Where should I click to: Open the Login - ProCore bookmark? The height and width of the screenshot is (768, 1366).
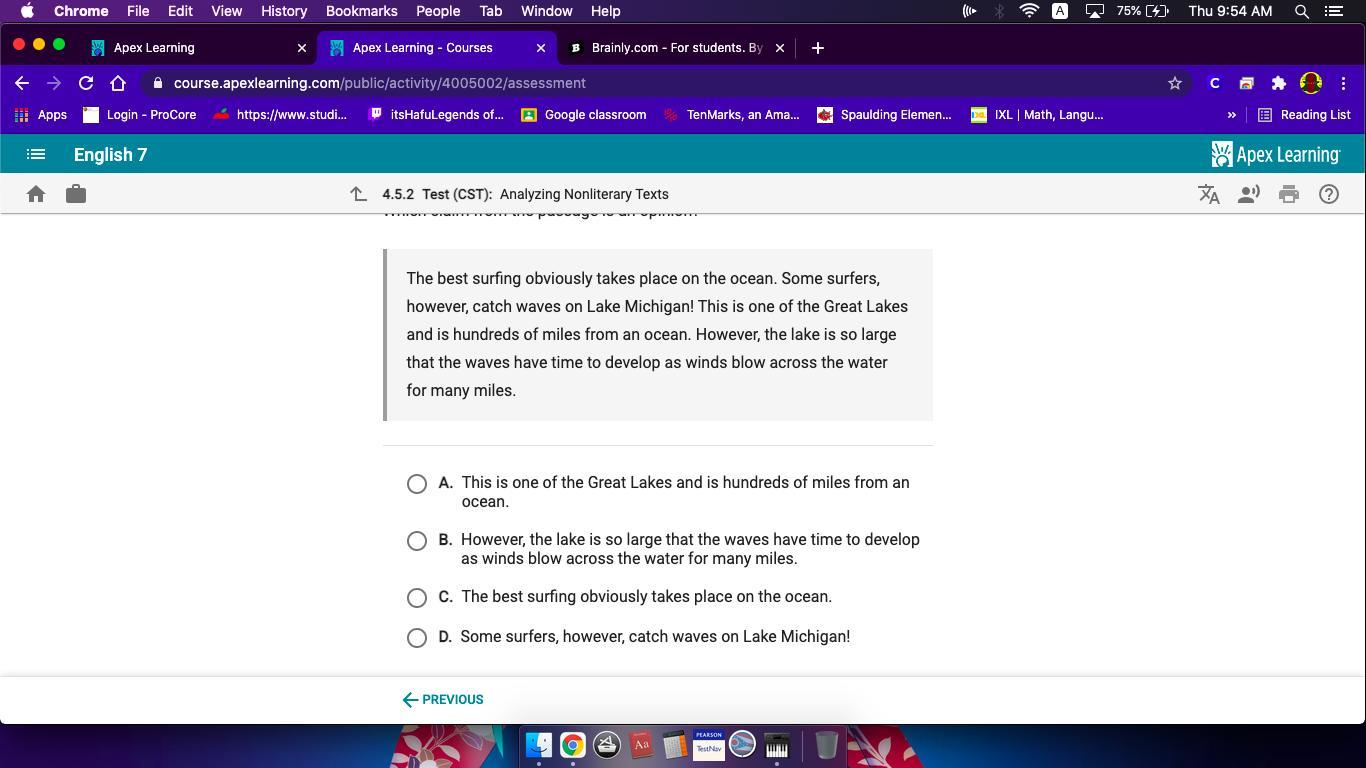point(140,115)
